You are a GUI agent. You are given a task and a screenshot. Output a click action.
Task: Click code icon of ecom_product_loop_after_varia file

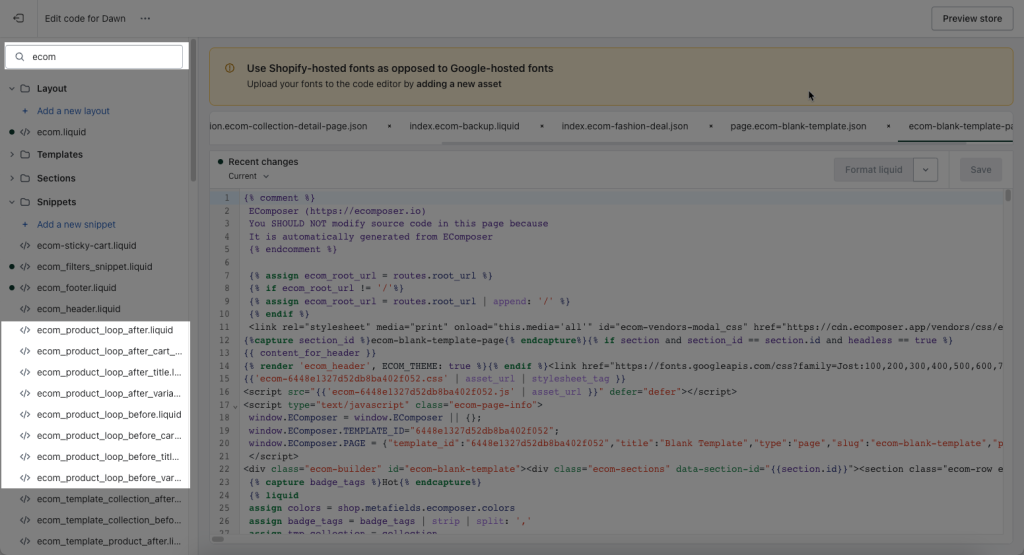(25, 393)
